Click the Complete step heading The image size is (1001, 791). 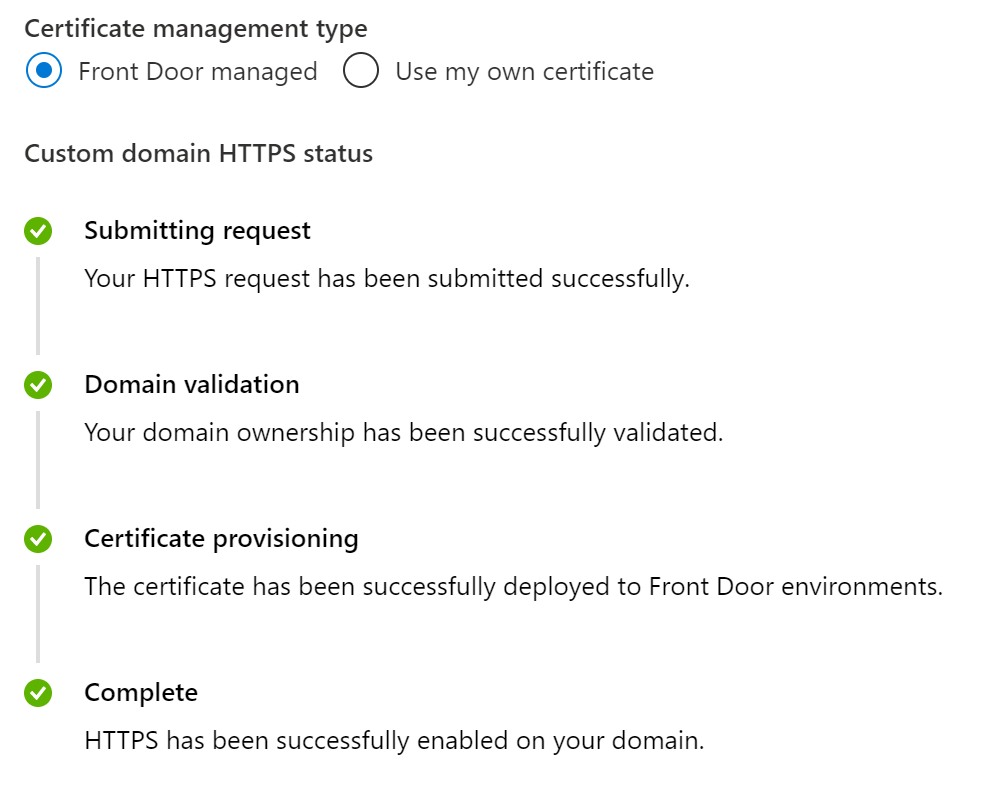(x=141, y=693)
